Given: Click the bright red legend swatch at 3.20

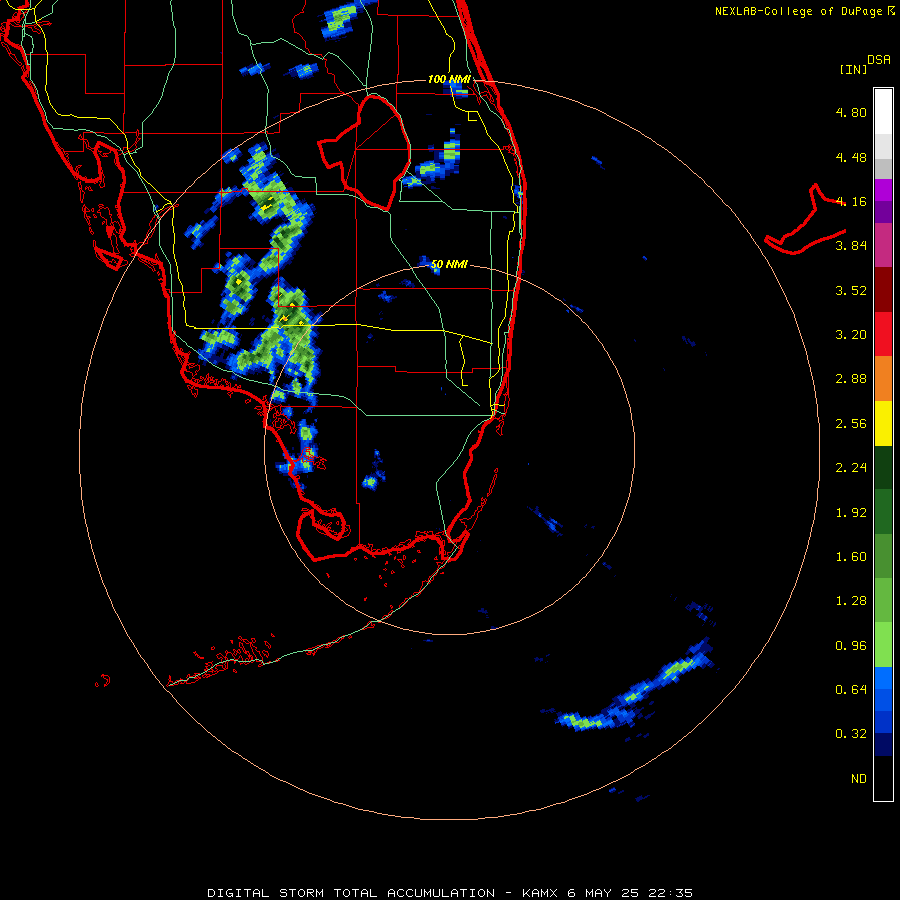Looking at the screenshot, I should click(883, 334).
